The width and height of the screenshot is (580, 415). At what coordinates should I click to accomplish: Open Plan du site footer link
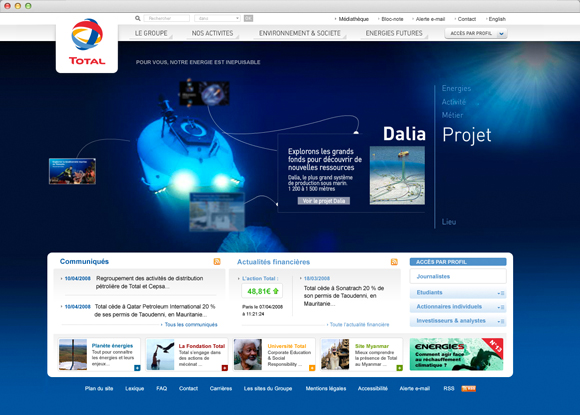(99, 388)
